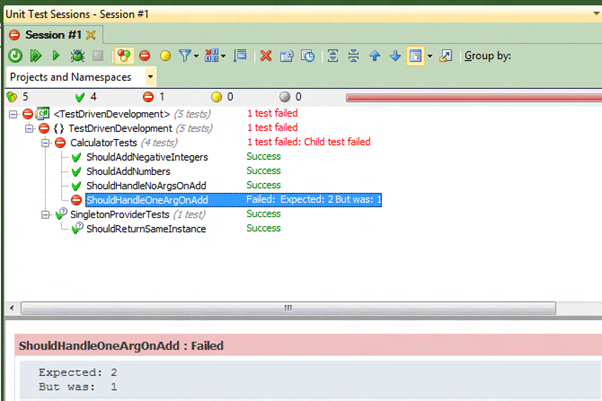Select CalculatorTests fixture row

coord(104,143)
